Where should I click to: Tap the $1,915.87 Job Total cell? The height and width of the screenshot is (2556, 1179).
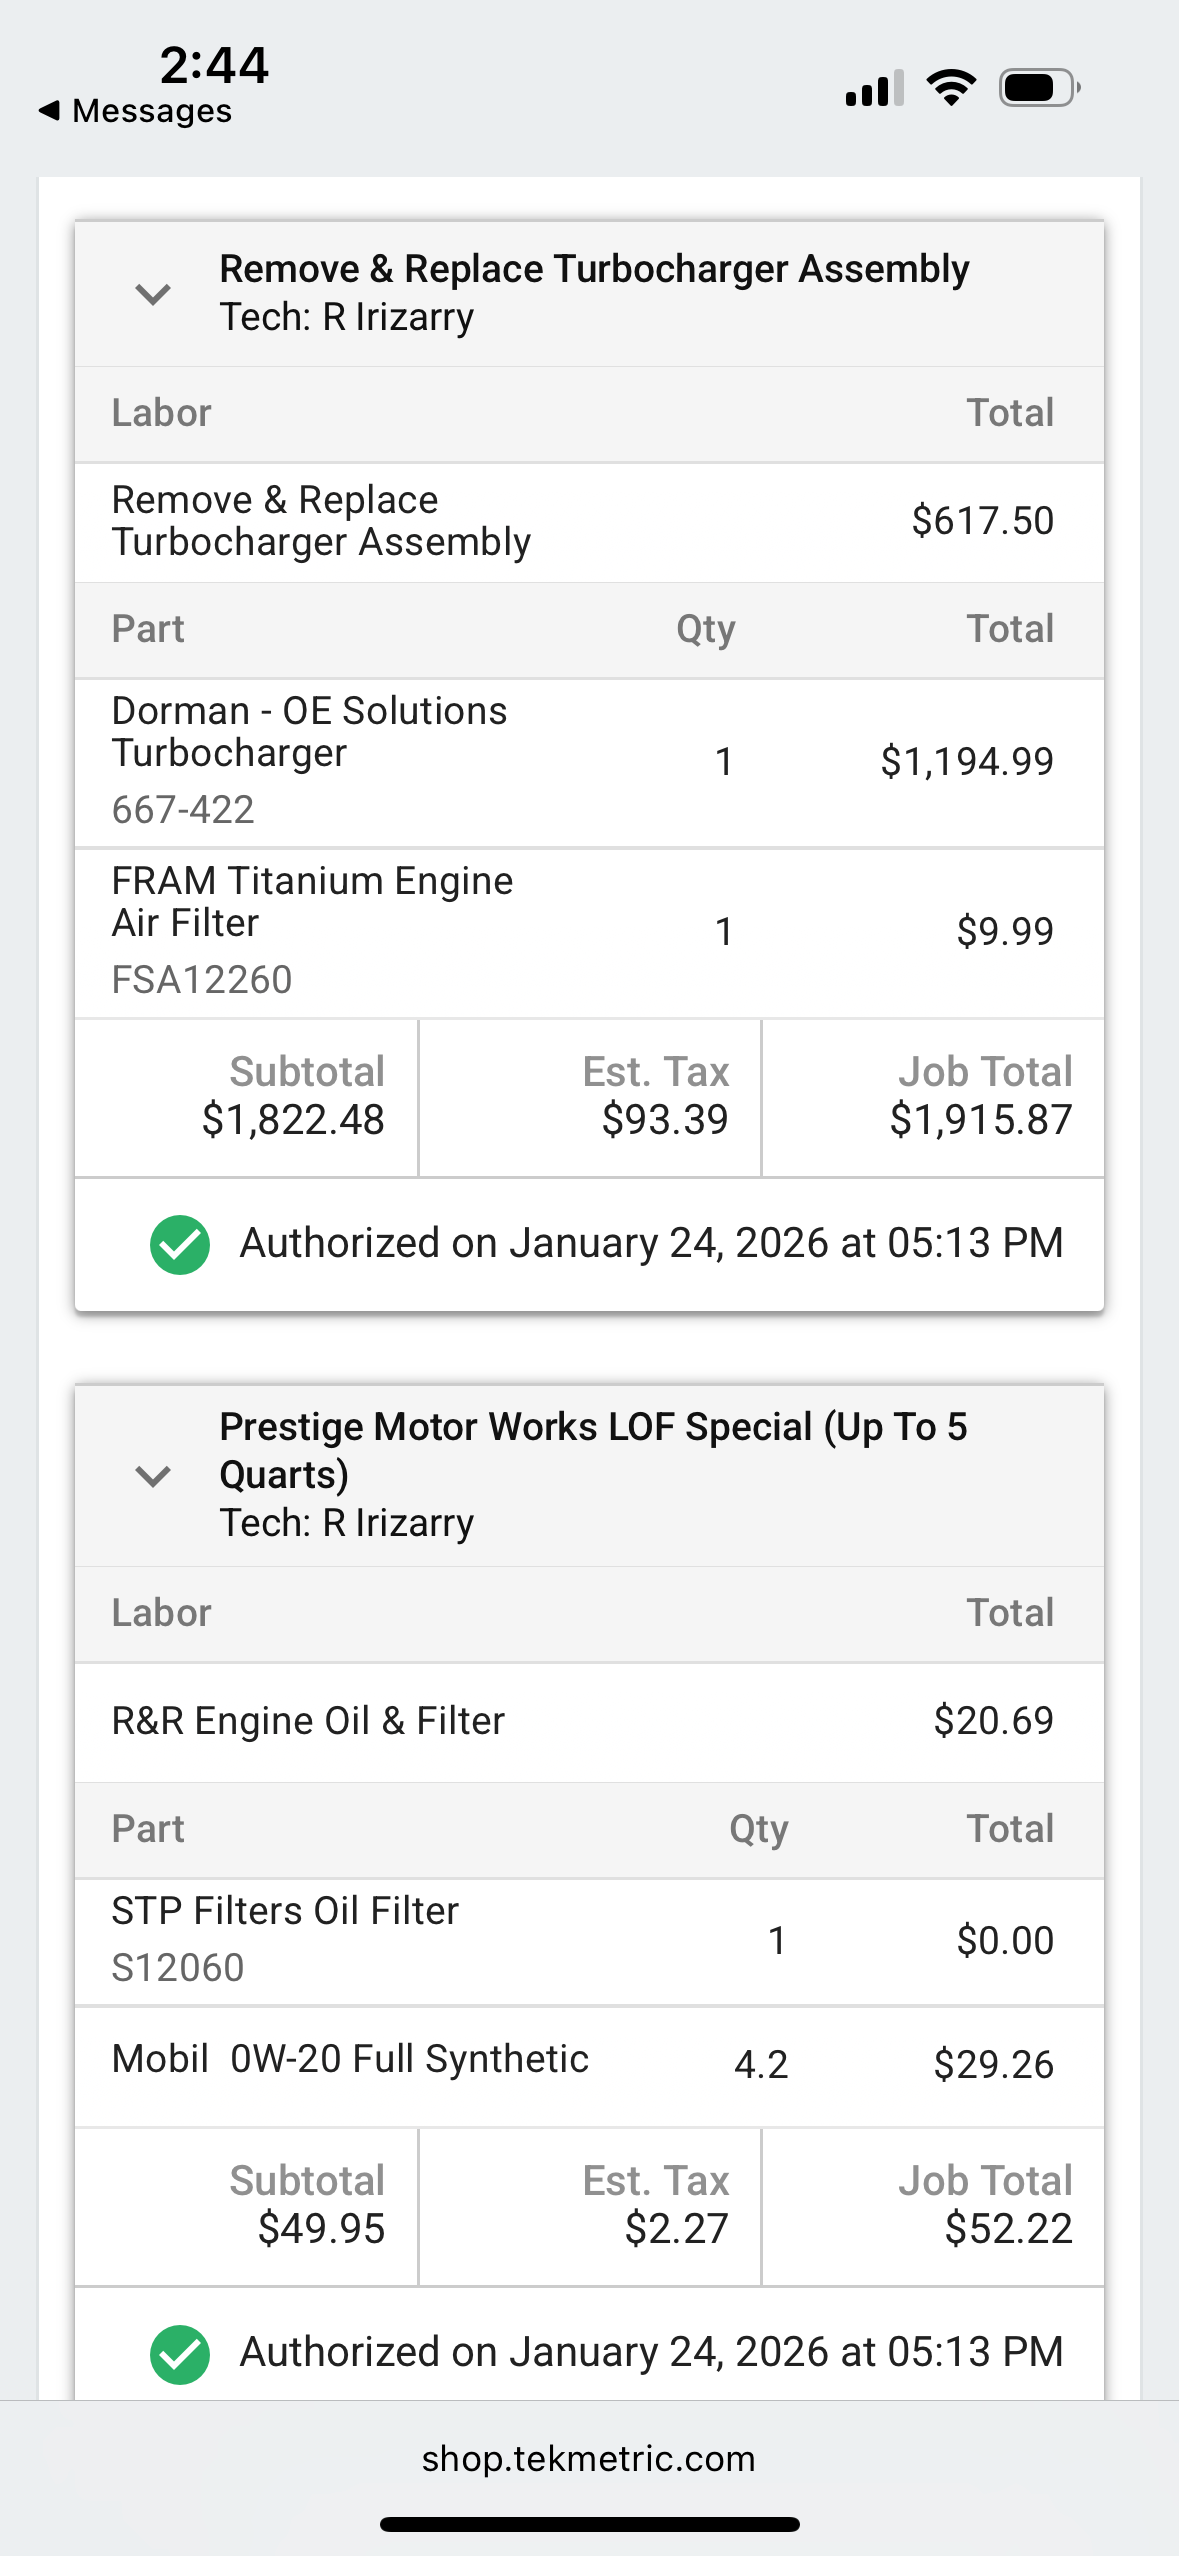point(933,1098)
